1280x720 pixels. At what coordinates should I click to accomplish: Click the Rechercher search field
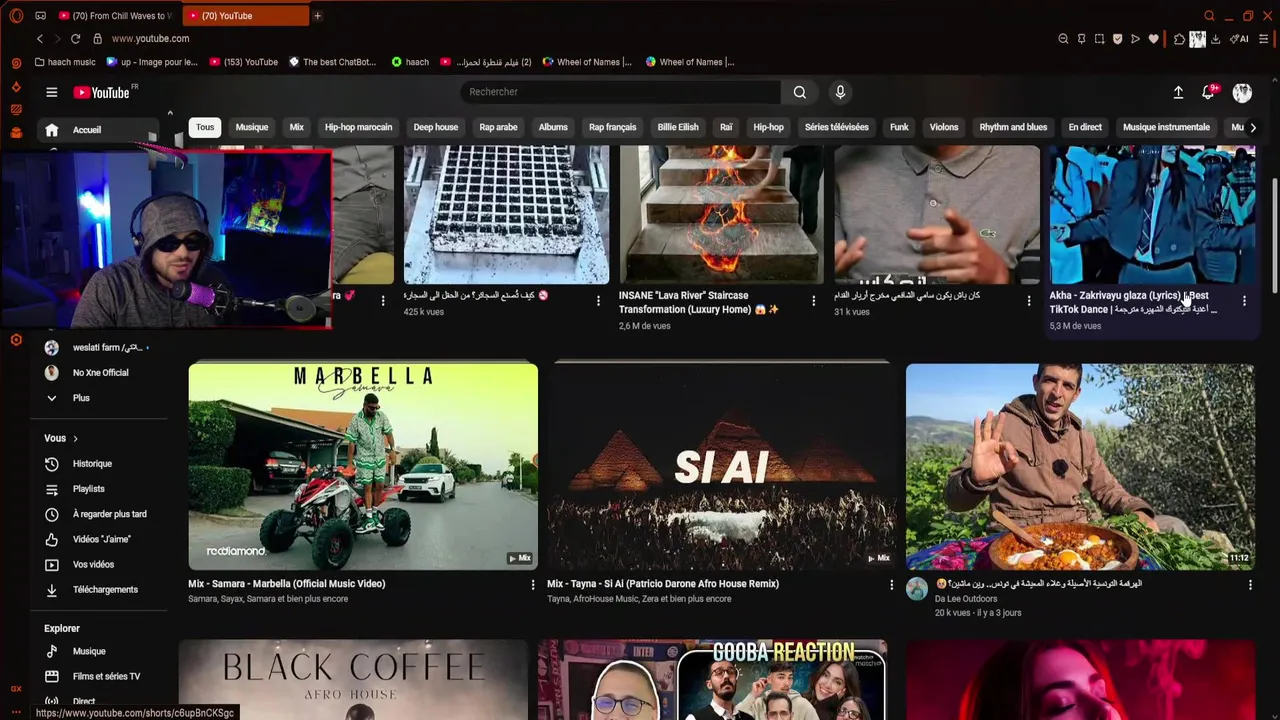[x=620, y=92]
